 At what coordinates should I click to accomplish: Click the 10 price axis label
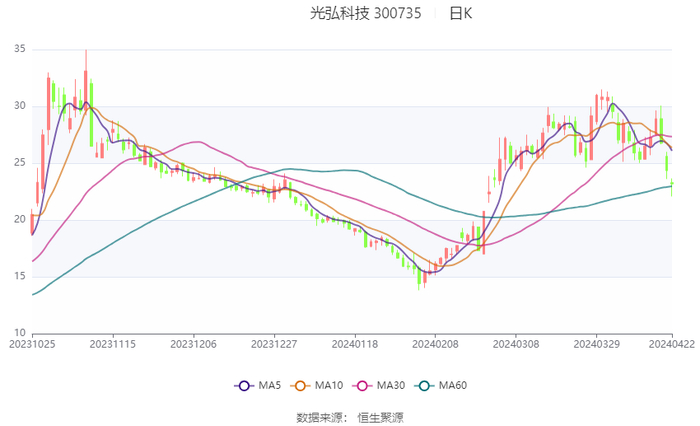coord(20,333)
